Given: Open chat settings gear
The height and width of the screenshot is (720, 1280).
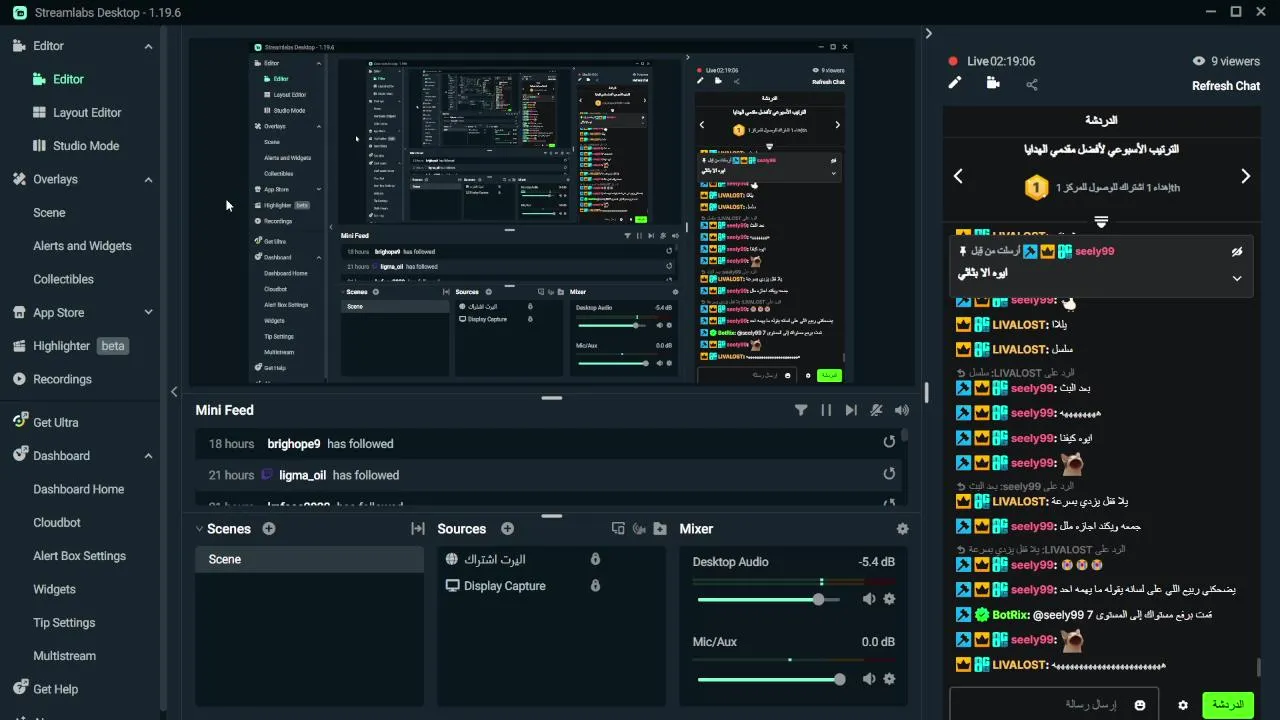Looking at the screenshot, I should [1183, 705].
